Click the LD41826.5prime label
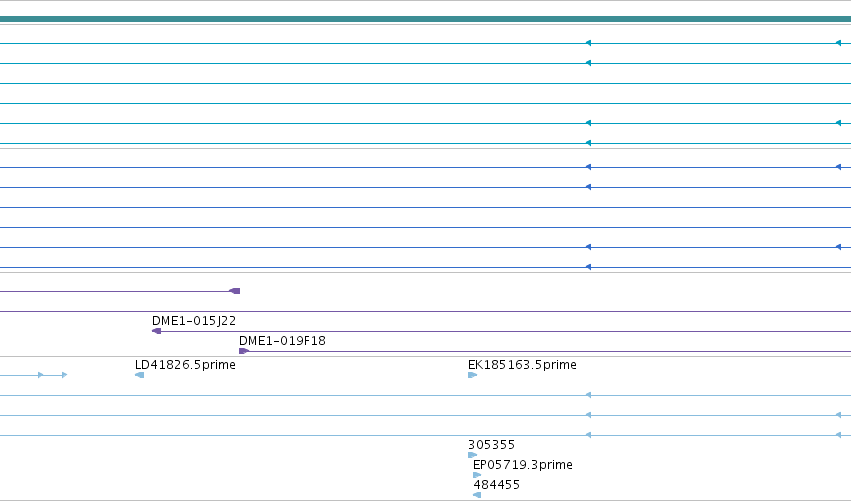 pyautogui.click(x=185, y=365)
